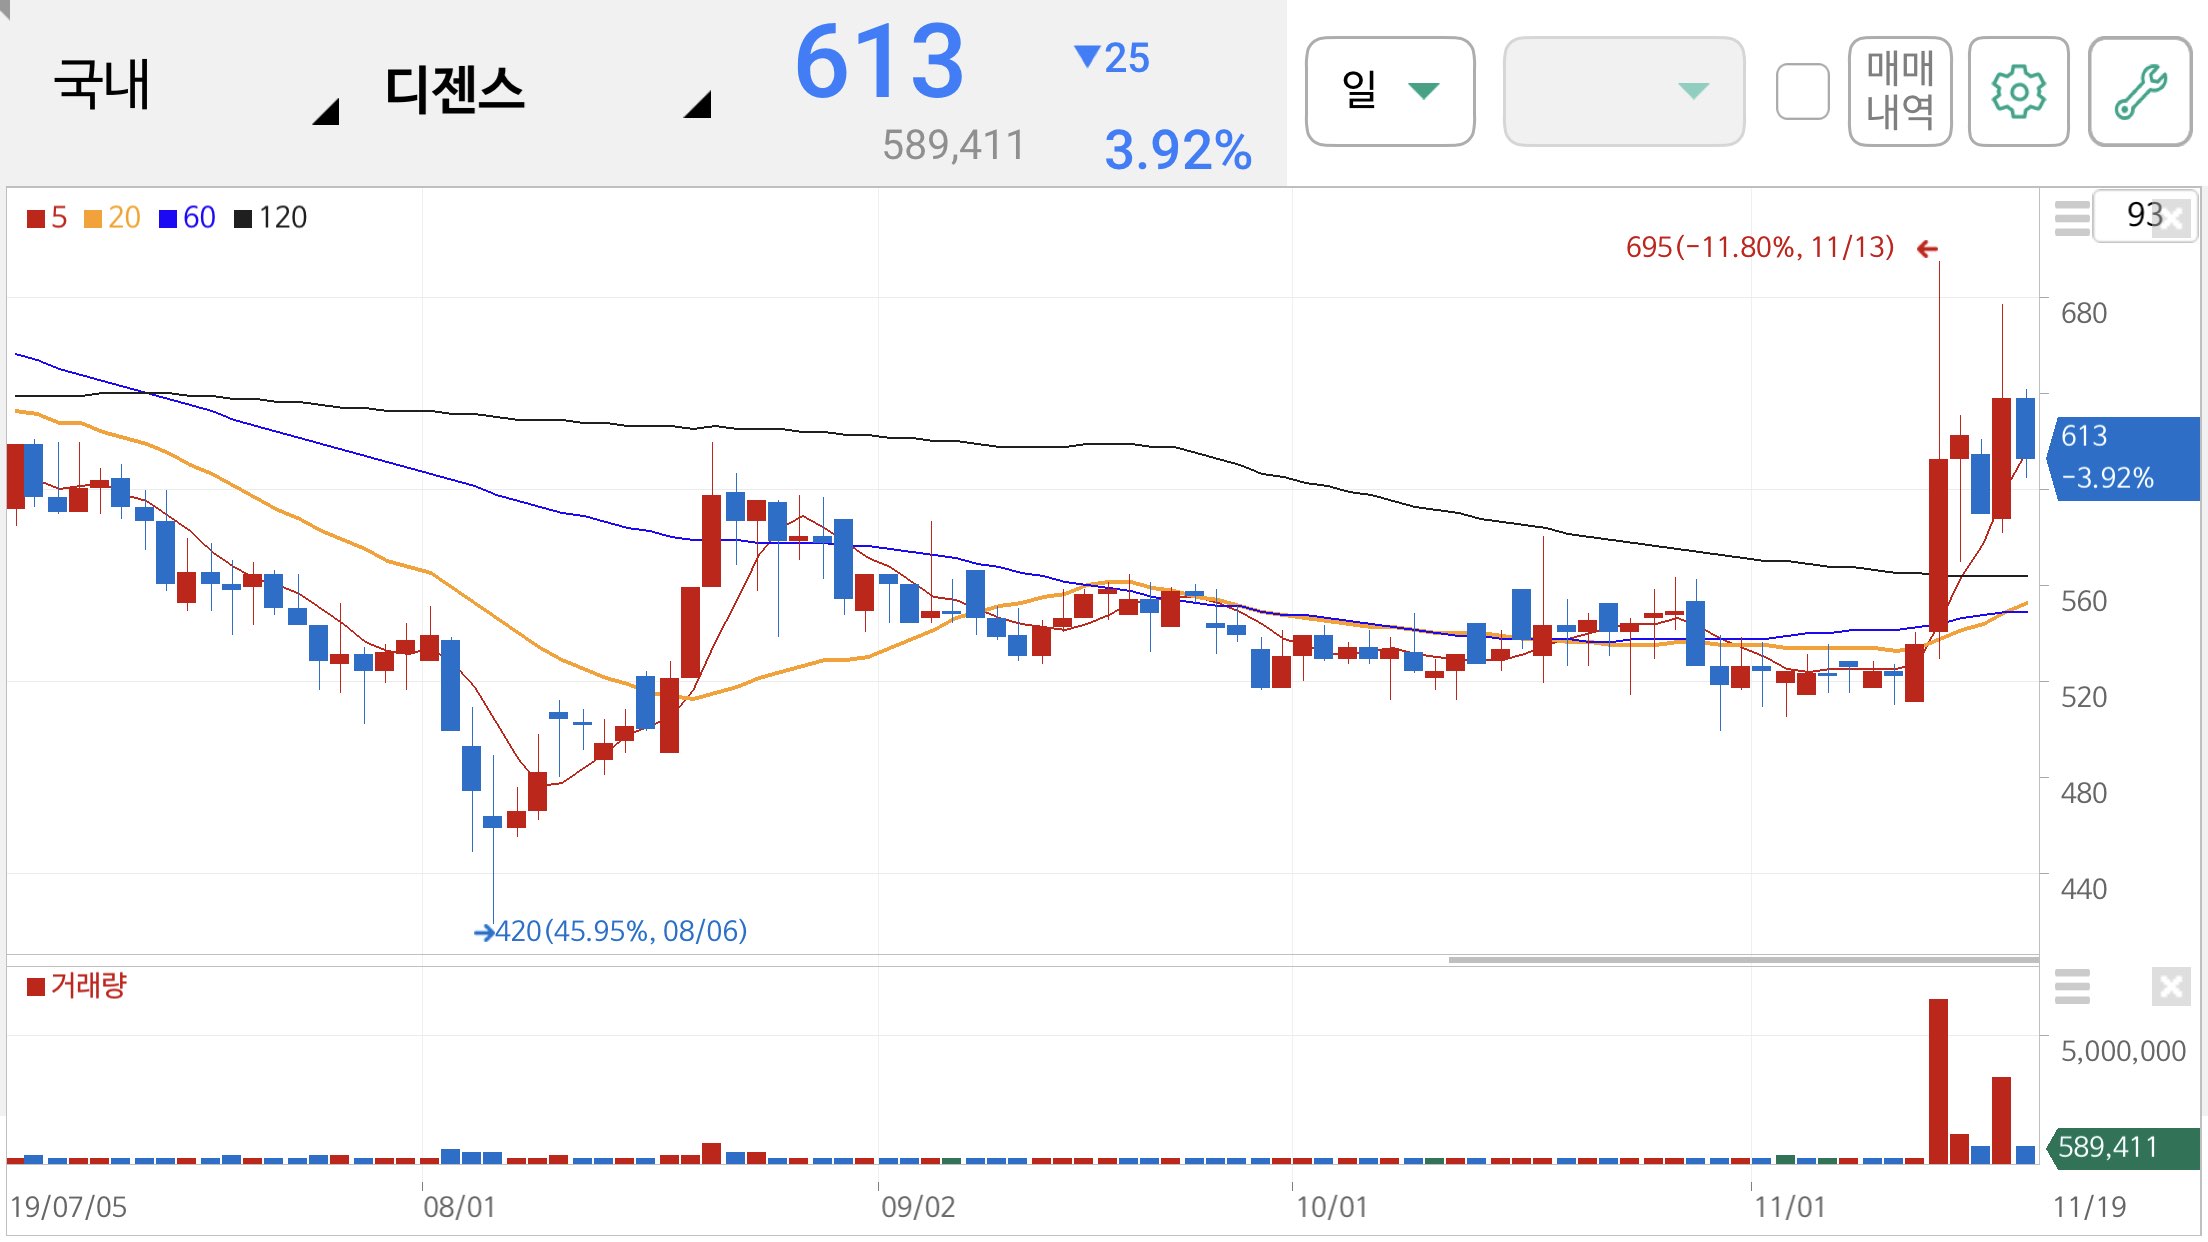Click the 5-day moving average red swatch
Screen dimensions: 2208x1242
point(36,218)
